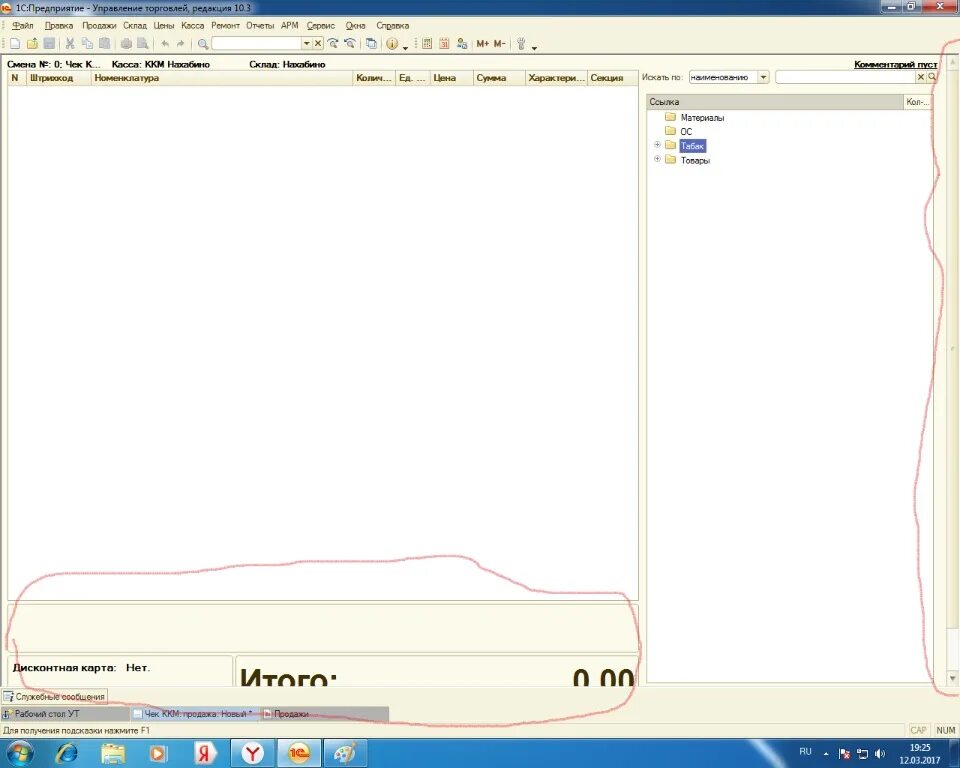Select the Материалы folder
This screenshot has width=960, height=768.
point(702,118)
